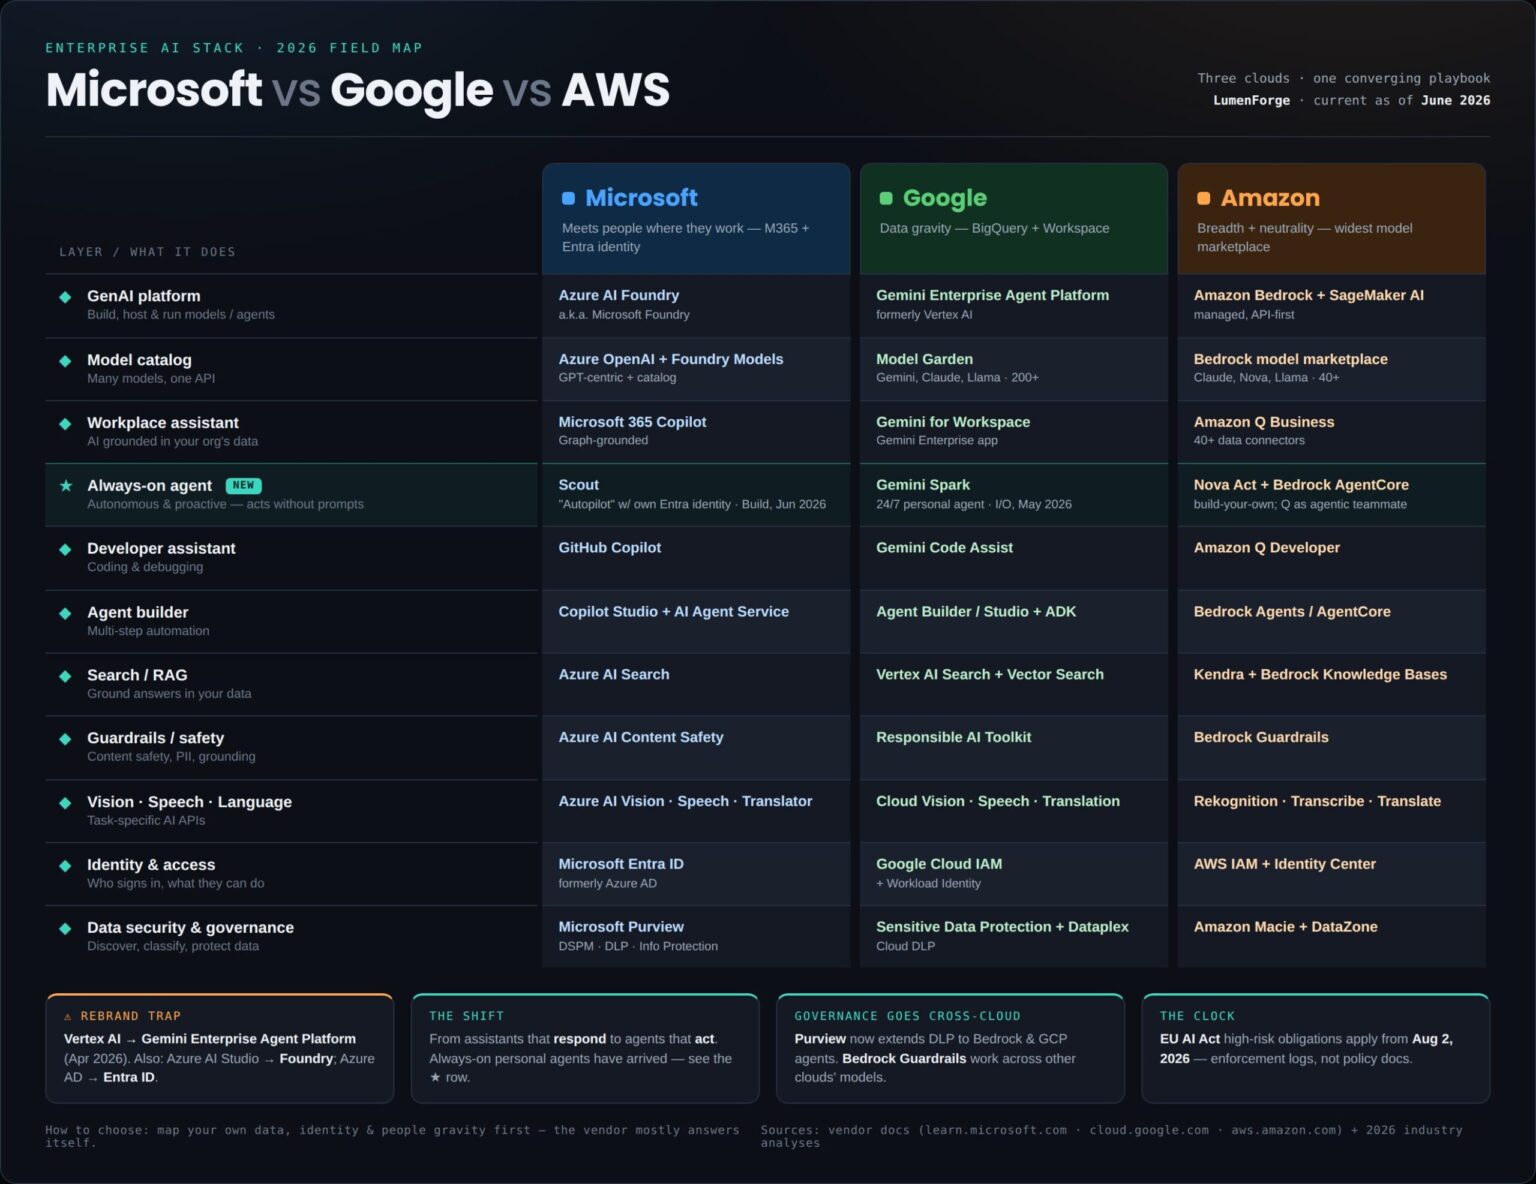Click the diamond bullet next to Developer assistant
Screen dimensions: 1536x1184
(65, 549)
